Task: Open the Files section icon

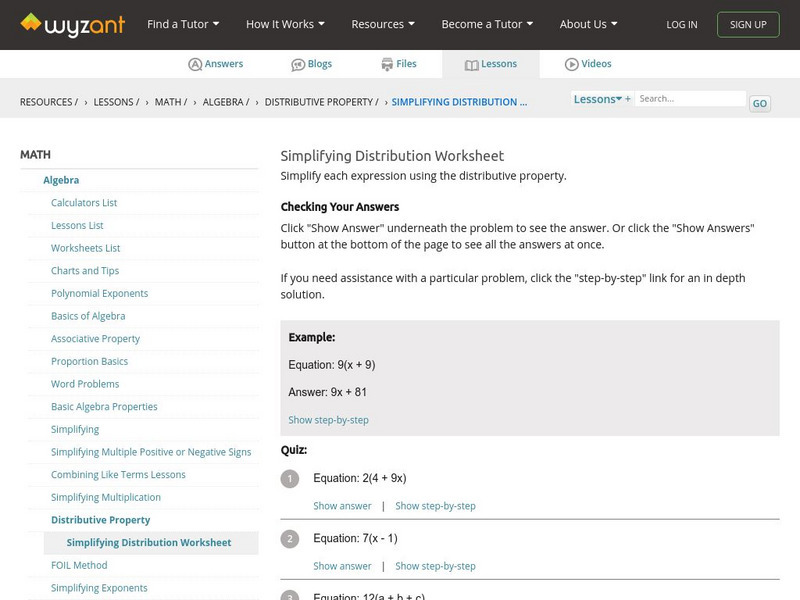Action: point(387,64)
